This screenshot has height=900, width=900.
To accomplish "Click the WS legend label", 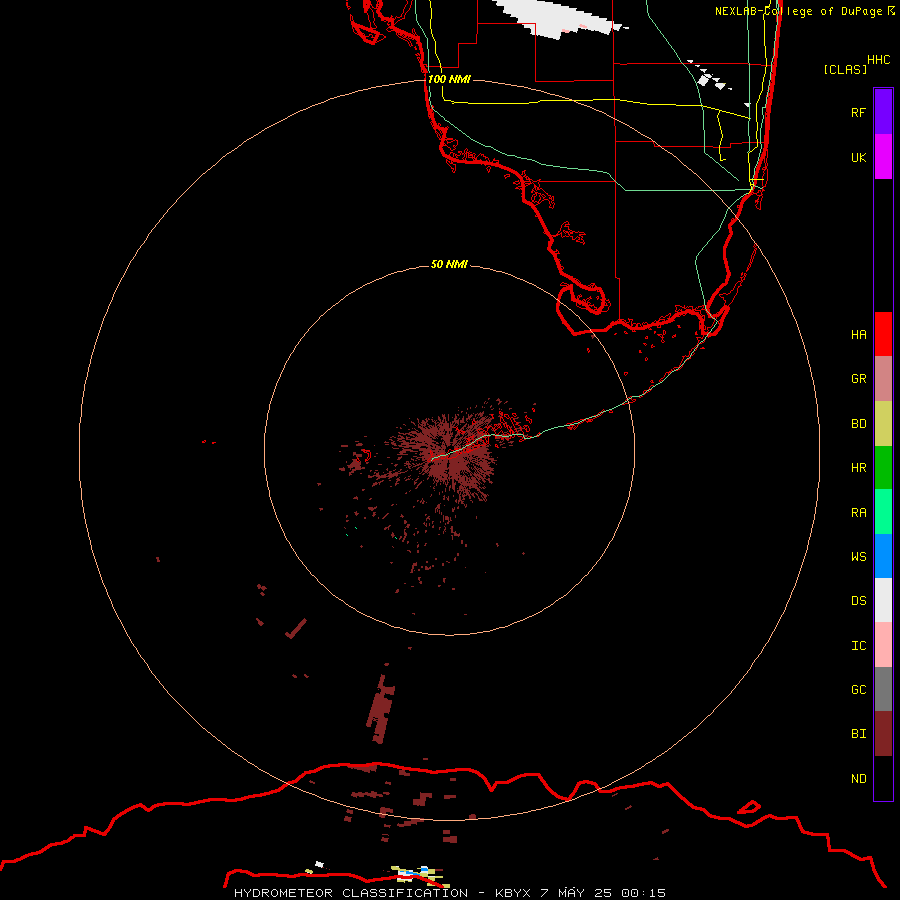I will click(x=858, y=557).
